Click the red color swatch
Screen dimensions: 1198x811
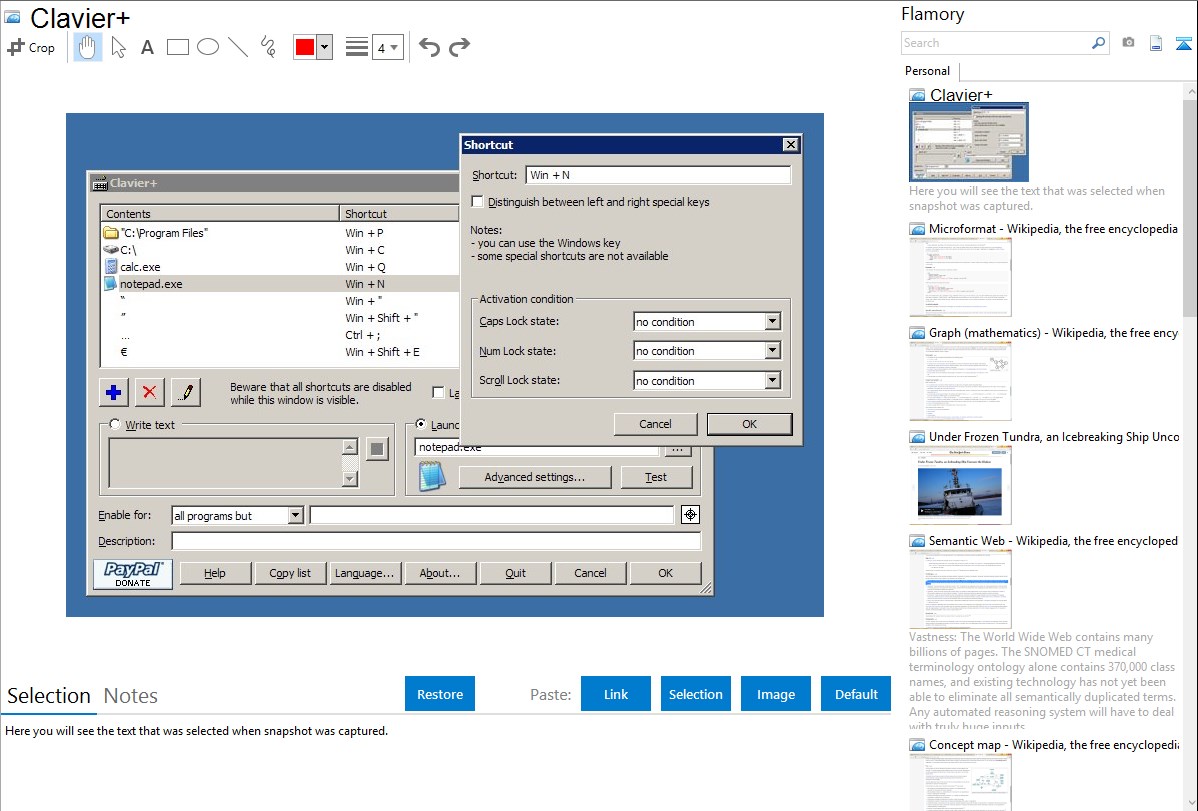[x=305, y=47]
